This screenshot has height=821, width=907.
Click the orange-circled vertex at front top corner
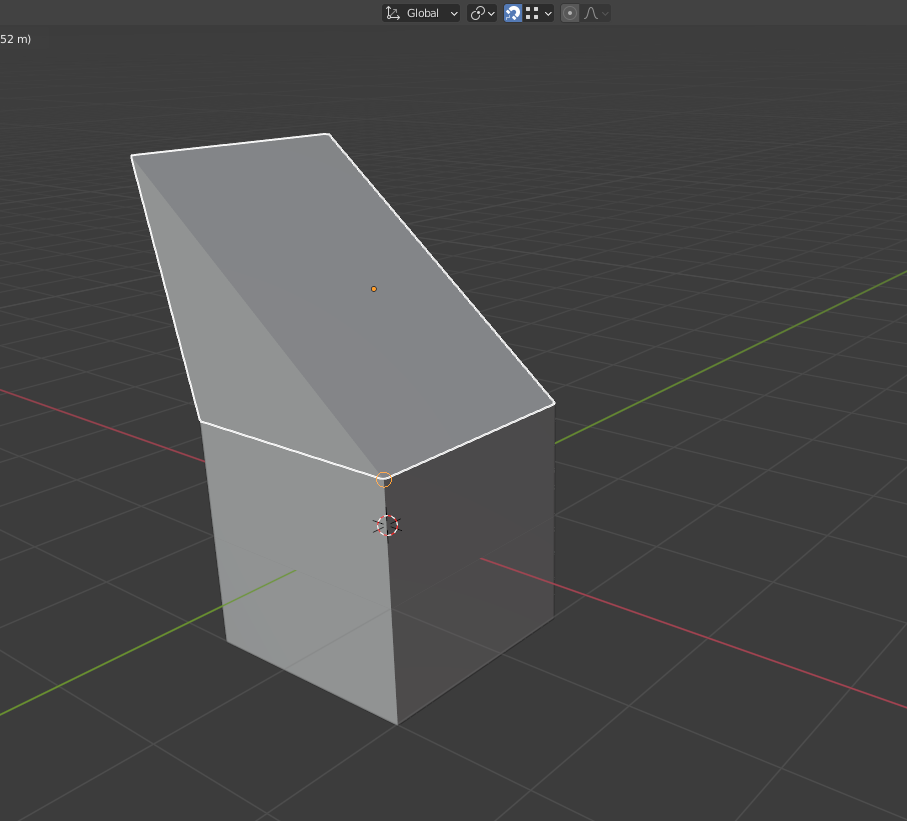[x=384, y=479]
